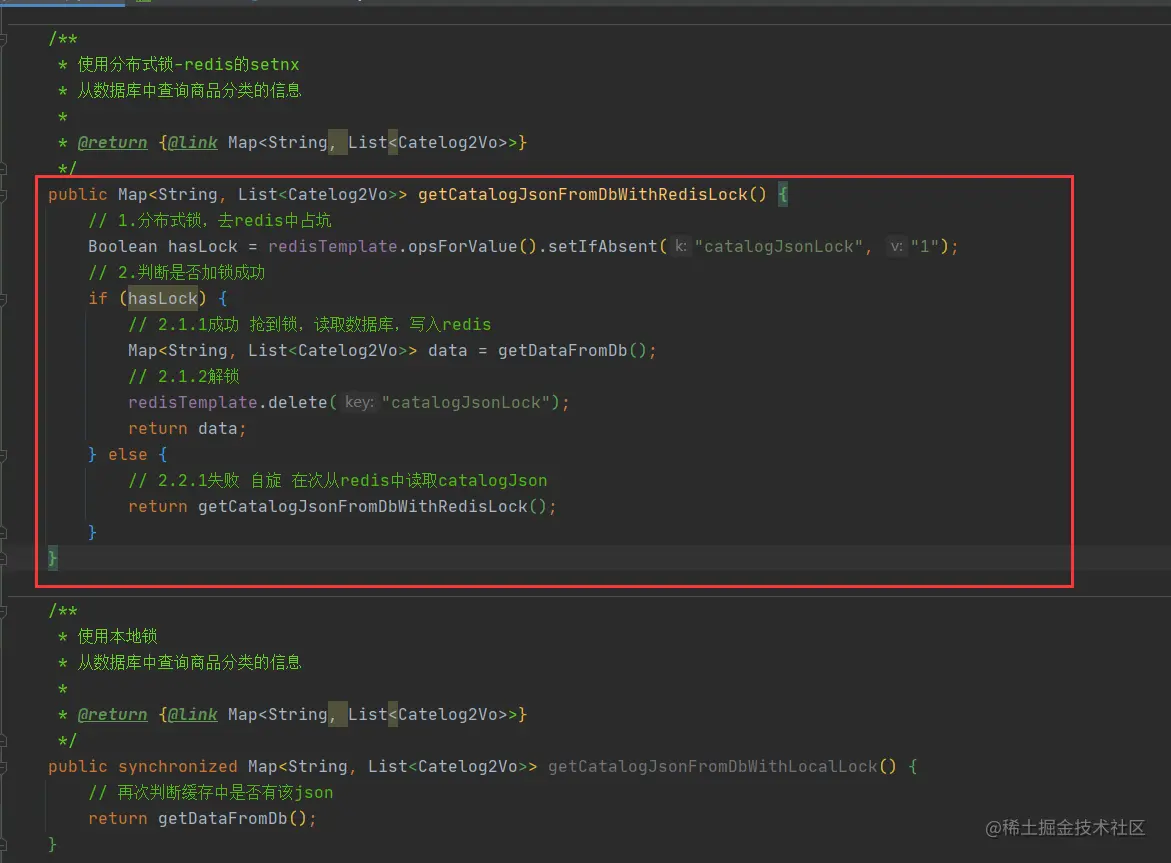The height and width of the screenshot is (863, 1171).
Task: Click comment // 1.分布式锁，去redis中占坑
Action: coord(210,221)
